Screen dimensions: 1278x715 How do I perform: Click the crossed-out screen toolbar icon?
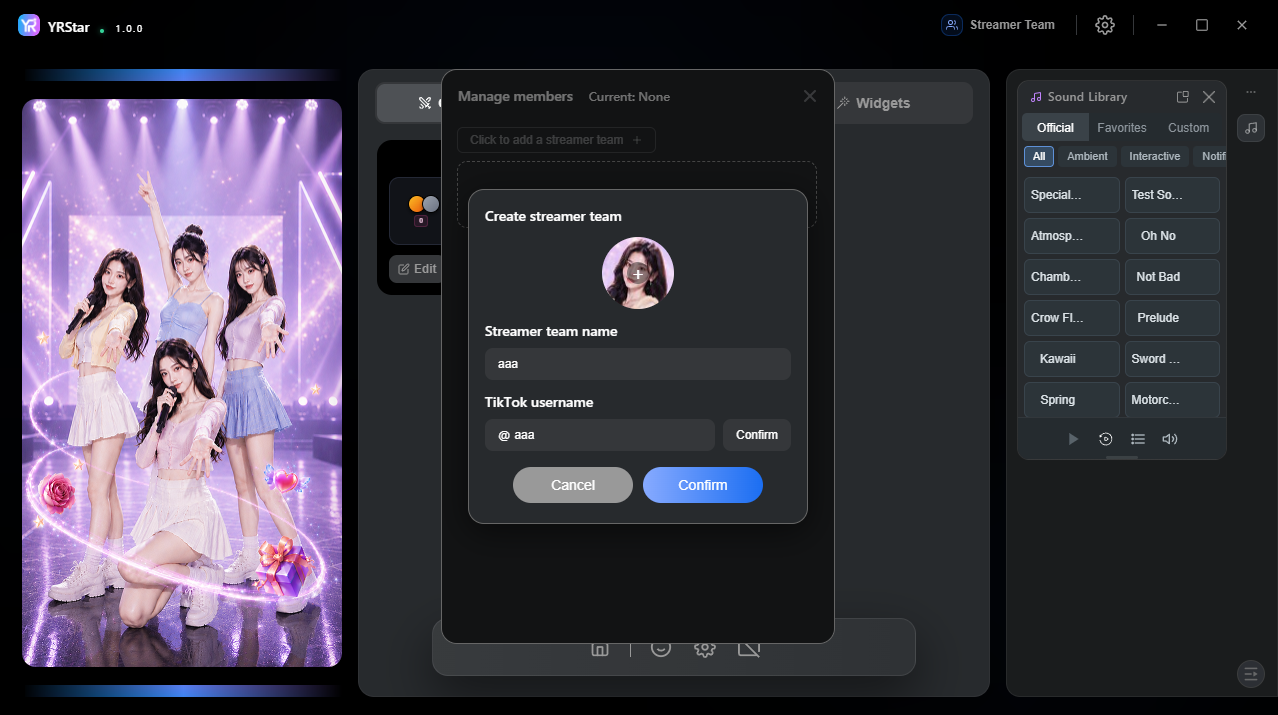click(x=749, y=648)
